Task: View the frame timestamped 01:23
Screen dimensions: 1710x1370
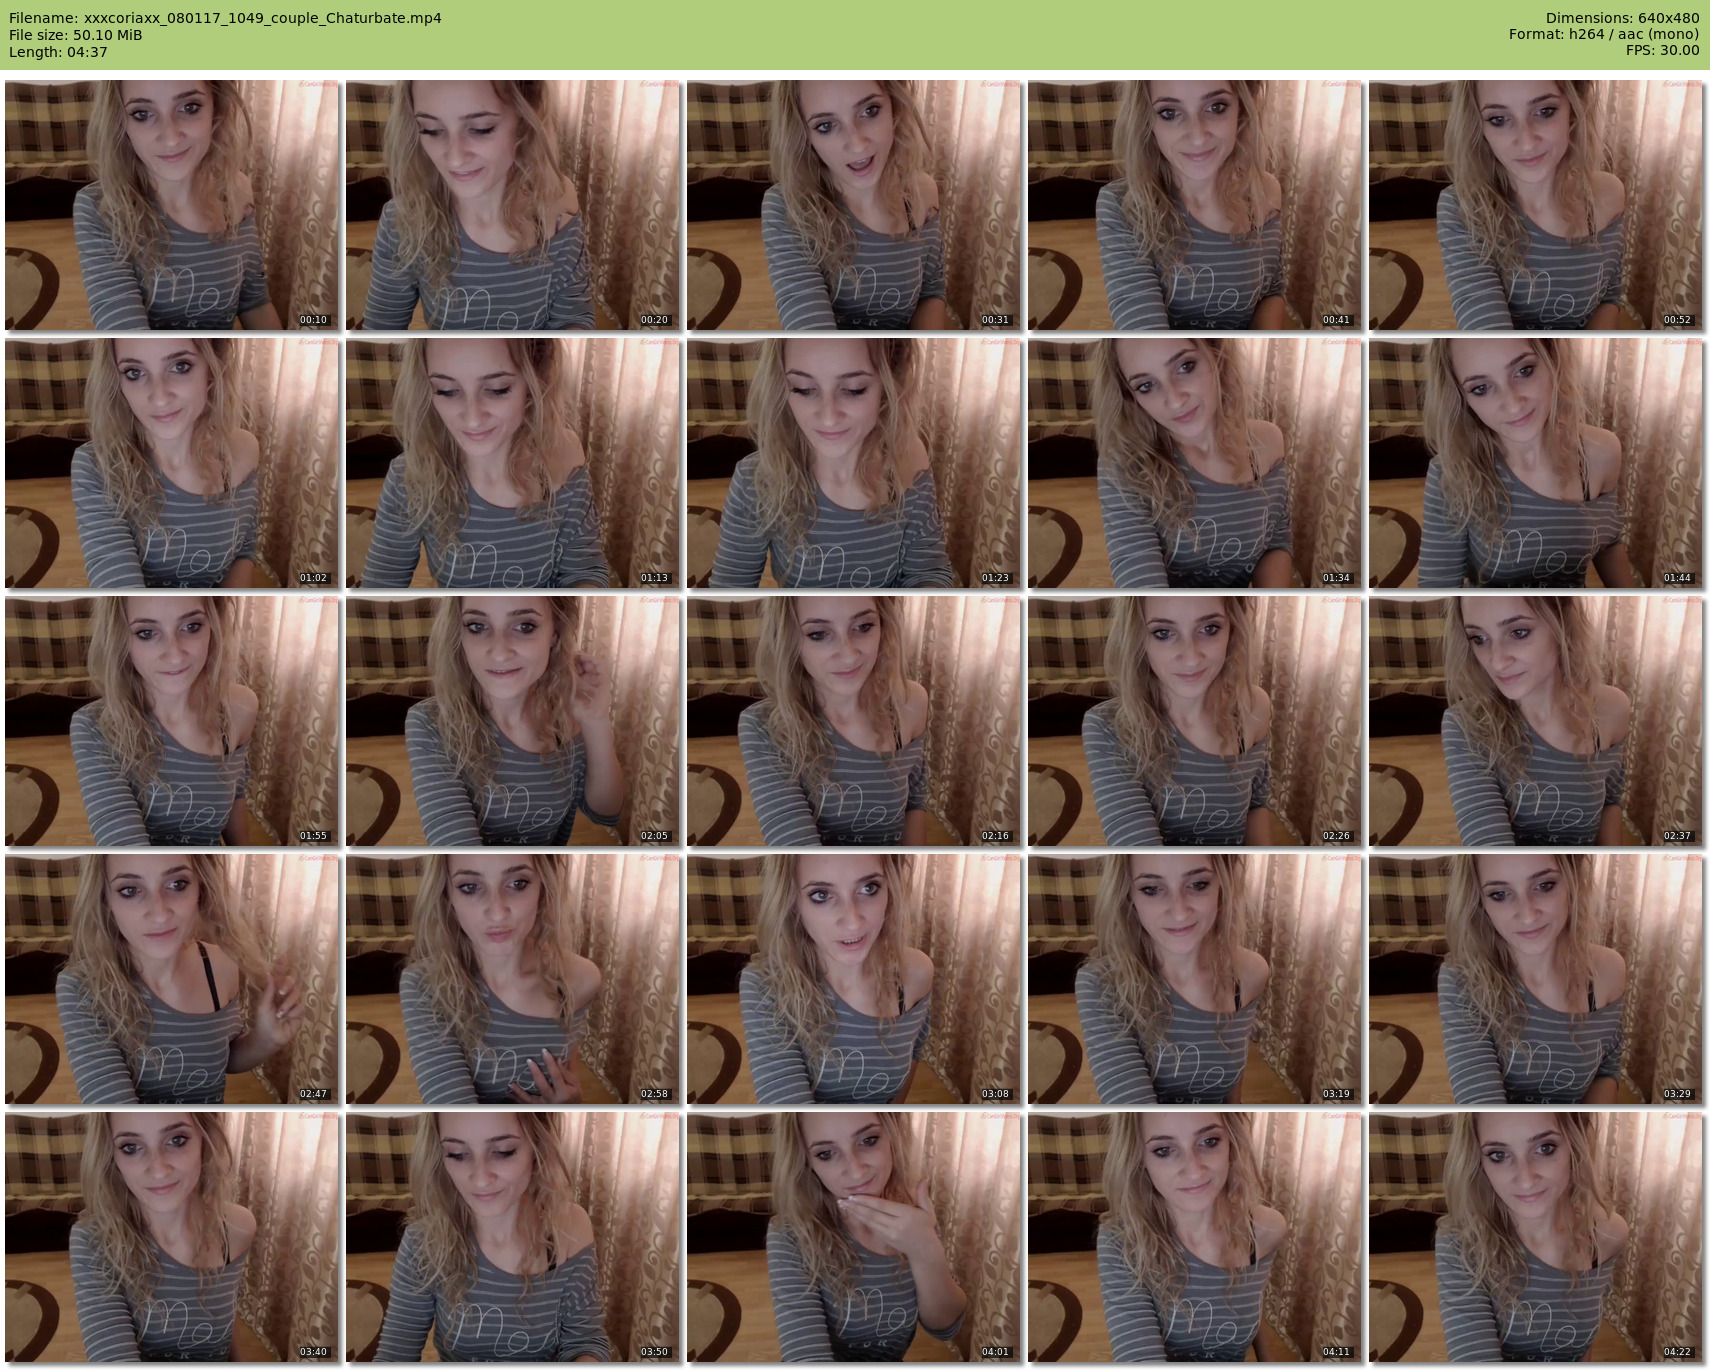Action: click(854, 463)
